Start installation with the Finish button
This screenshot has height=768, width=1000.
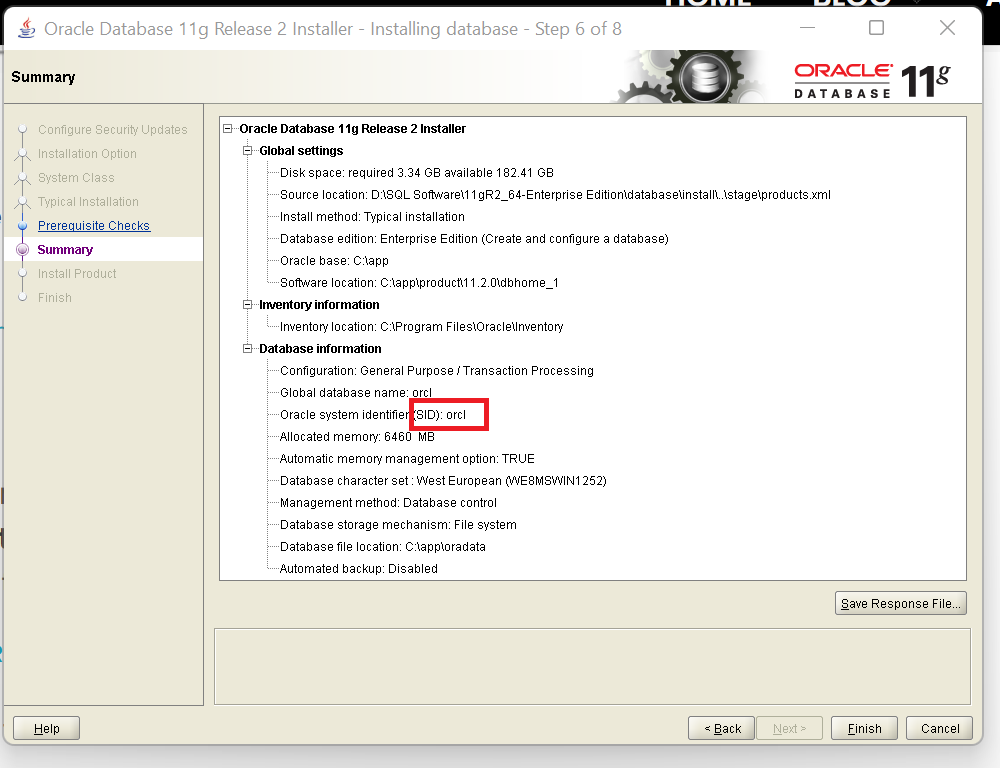click(864, 728)
